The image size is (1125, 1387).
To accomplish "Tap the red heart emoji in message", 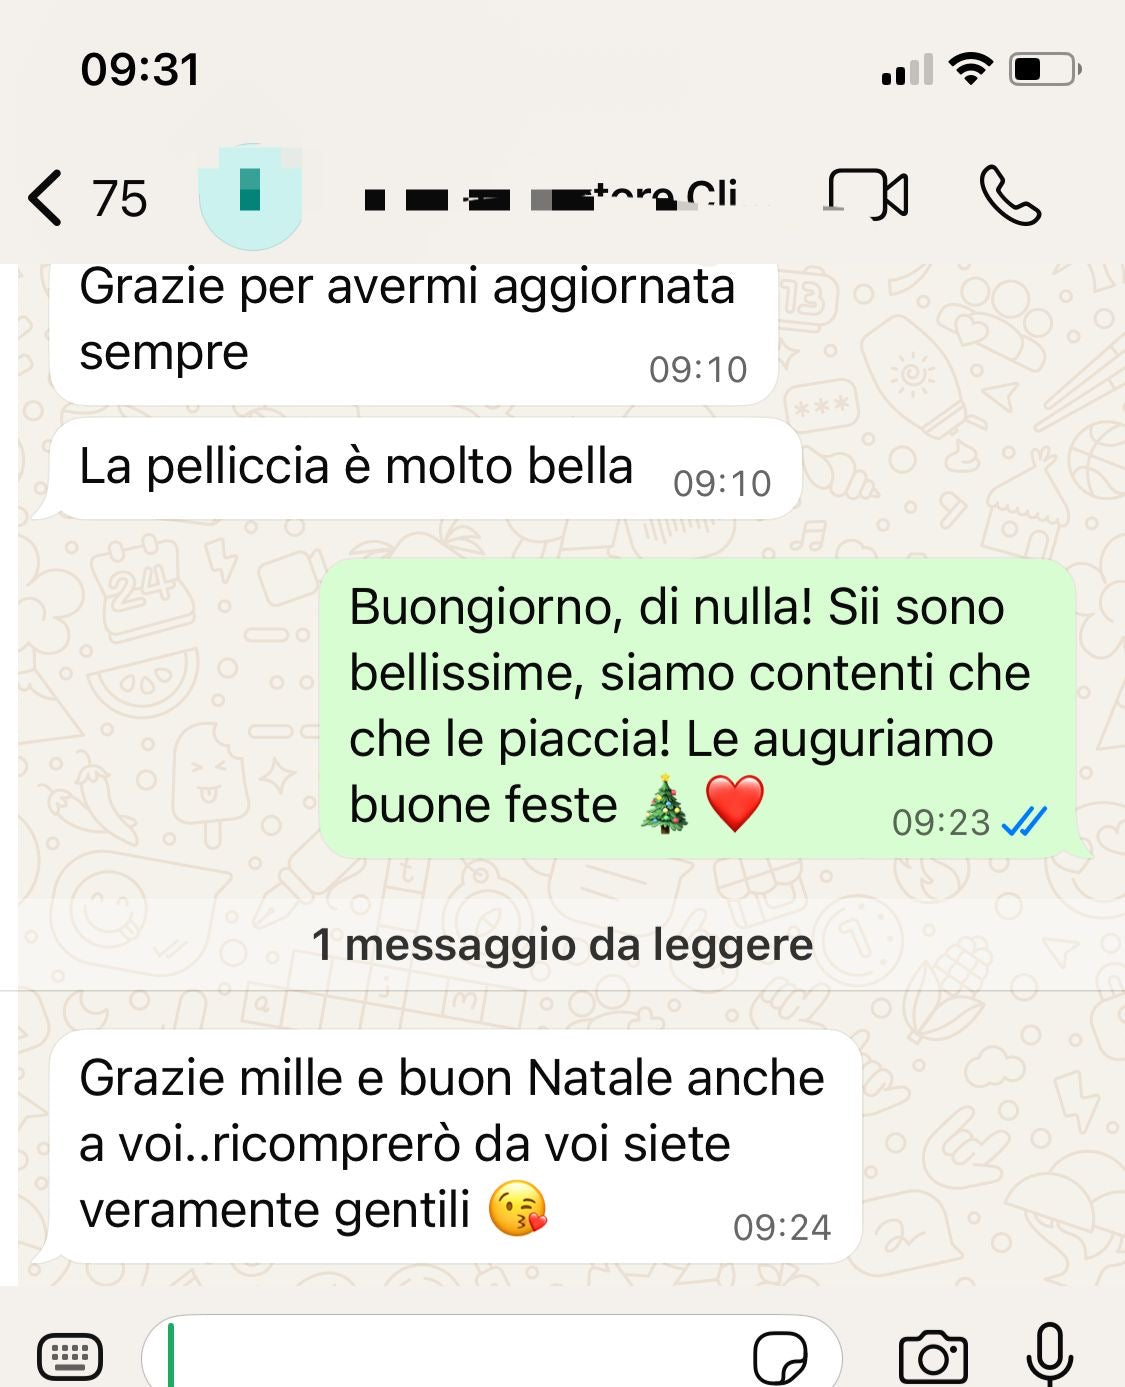I will 735,803.
